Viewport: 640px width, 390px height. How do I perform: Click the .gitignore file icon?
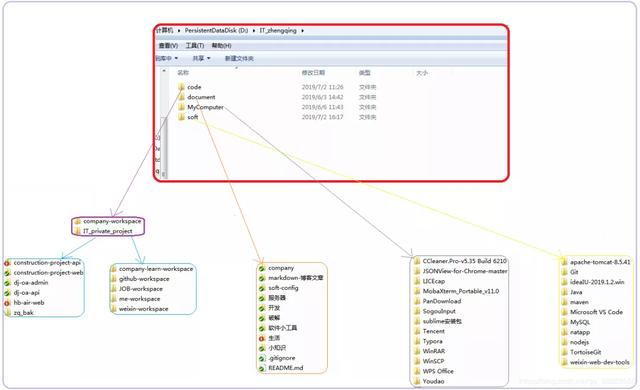(x=262, y=358)
